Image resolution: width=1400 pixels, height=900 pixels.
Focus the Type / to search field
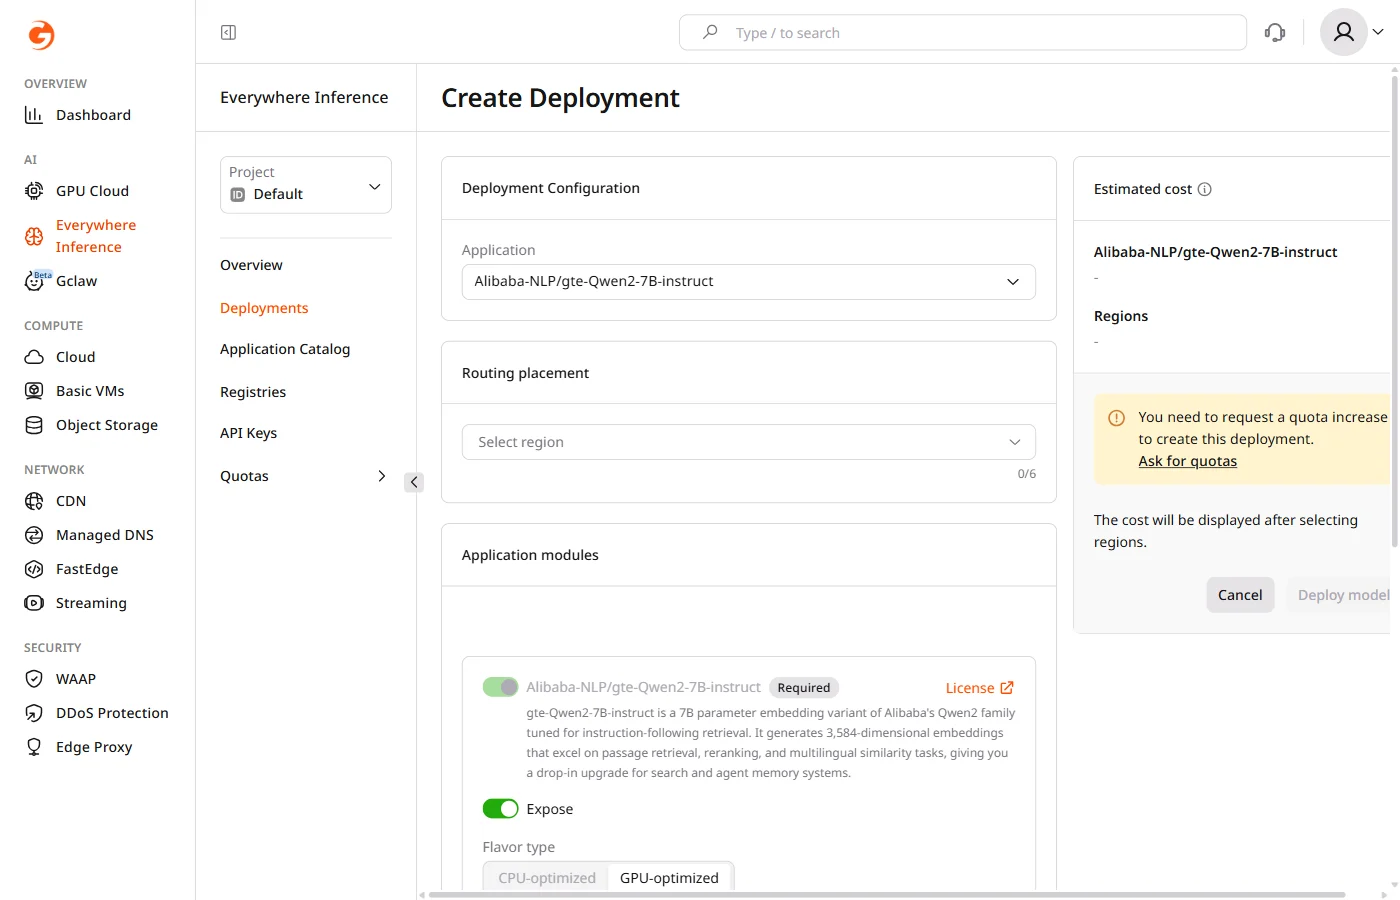963,32
